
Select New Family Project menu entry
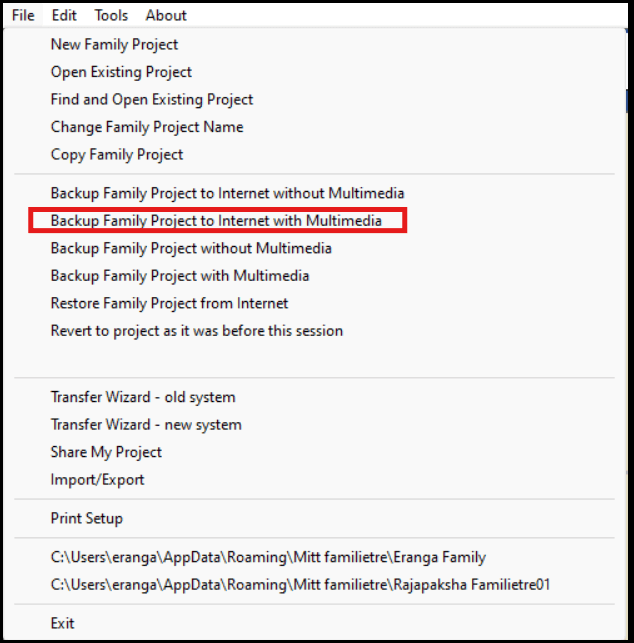(x=114, y=45)
